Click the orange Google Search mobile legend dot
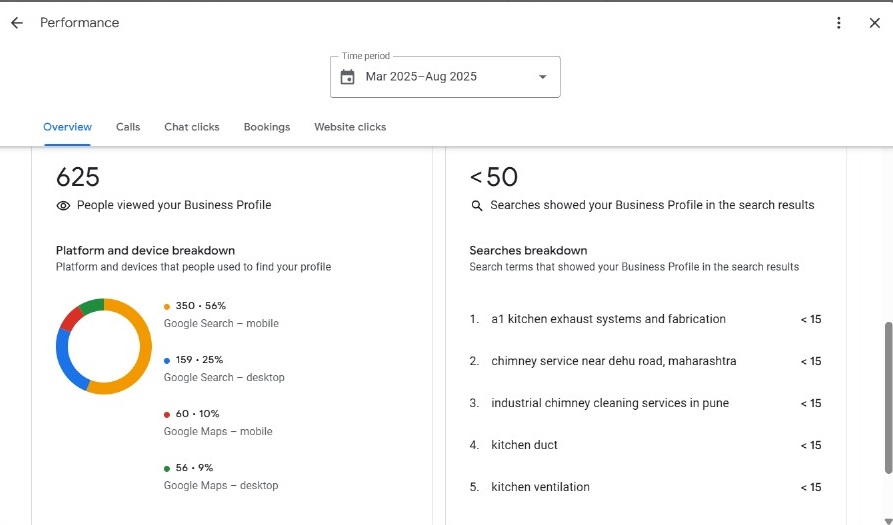 coord(167,306)
